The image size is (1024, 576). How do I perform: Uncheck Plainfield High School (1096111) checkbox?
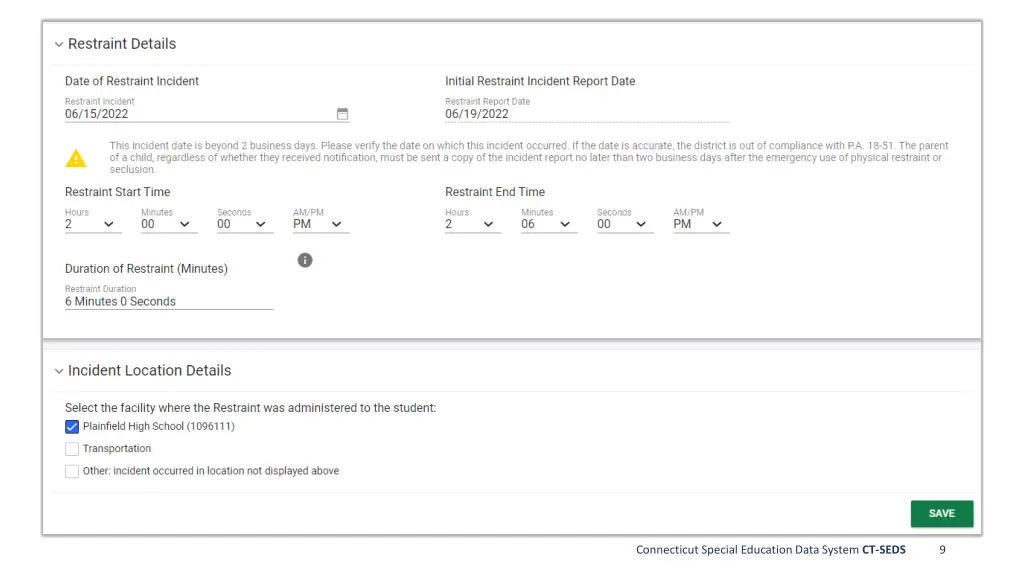point(72,426)
